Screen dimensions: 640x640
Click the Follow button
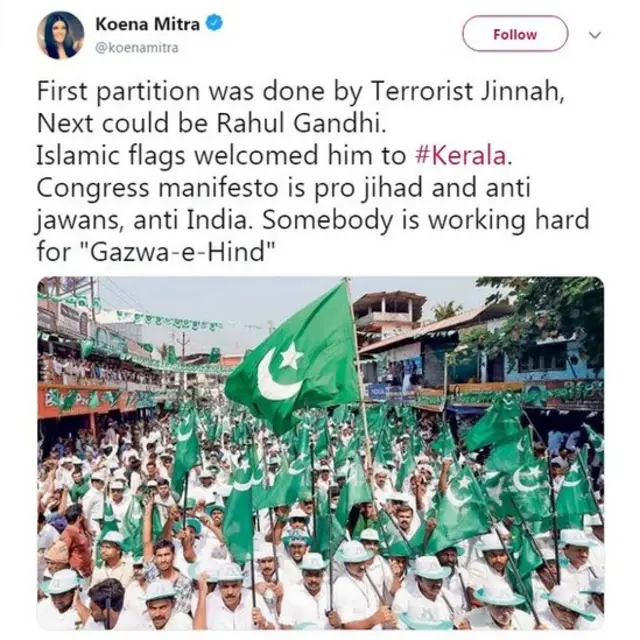pyautogui.click(x=515, y=34)
